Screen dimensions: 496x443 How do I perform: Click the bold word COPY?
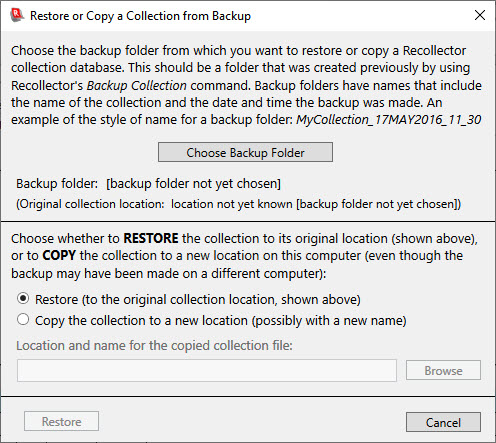59,255
